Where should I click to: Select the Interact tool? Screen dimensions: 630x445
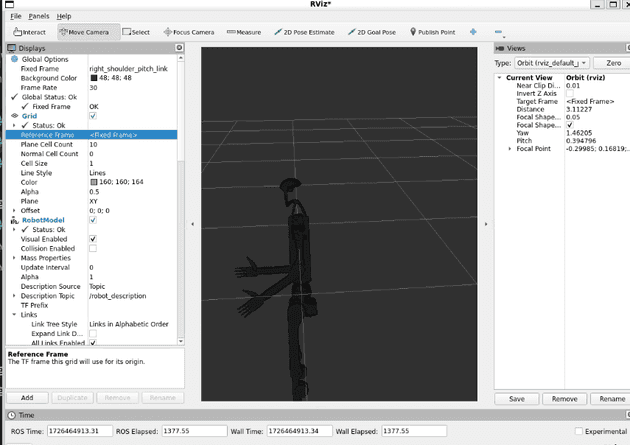(29, 32)
